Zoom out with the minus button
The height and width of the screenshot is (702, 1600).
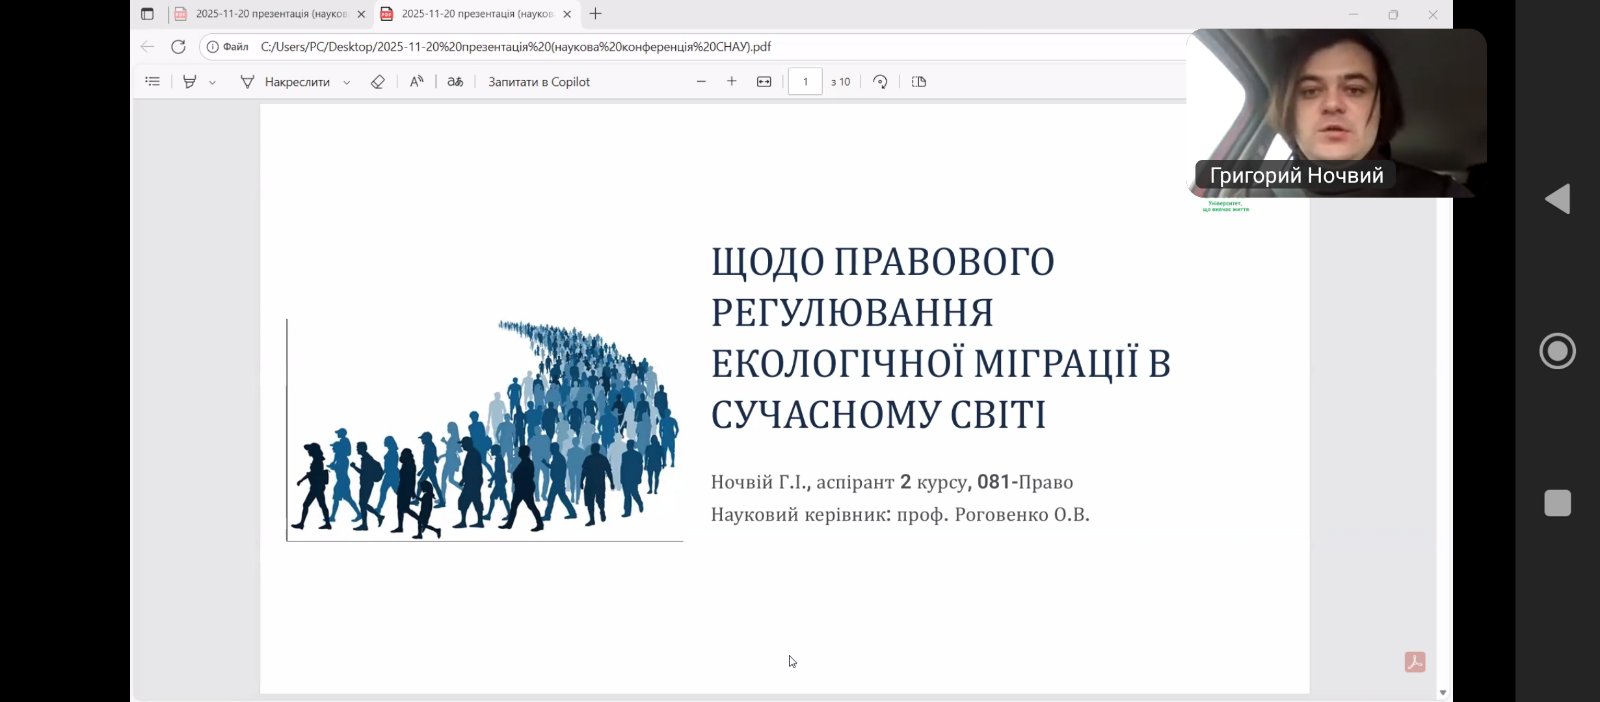[x=701, y=82]
